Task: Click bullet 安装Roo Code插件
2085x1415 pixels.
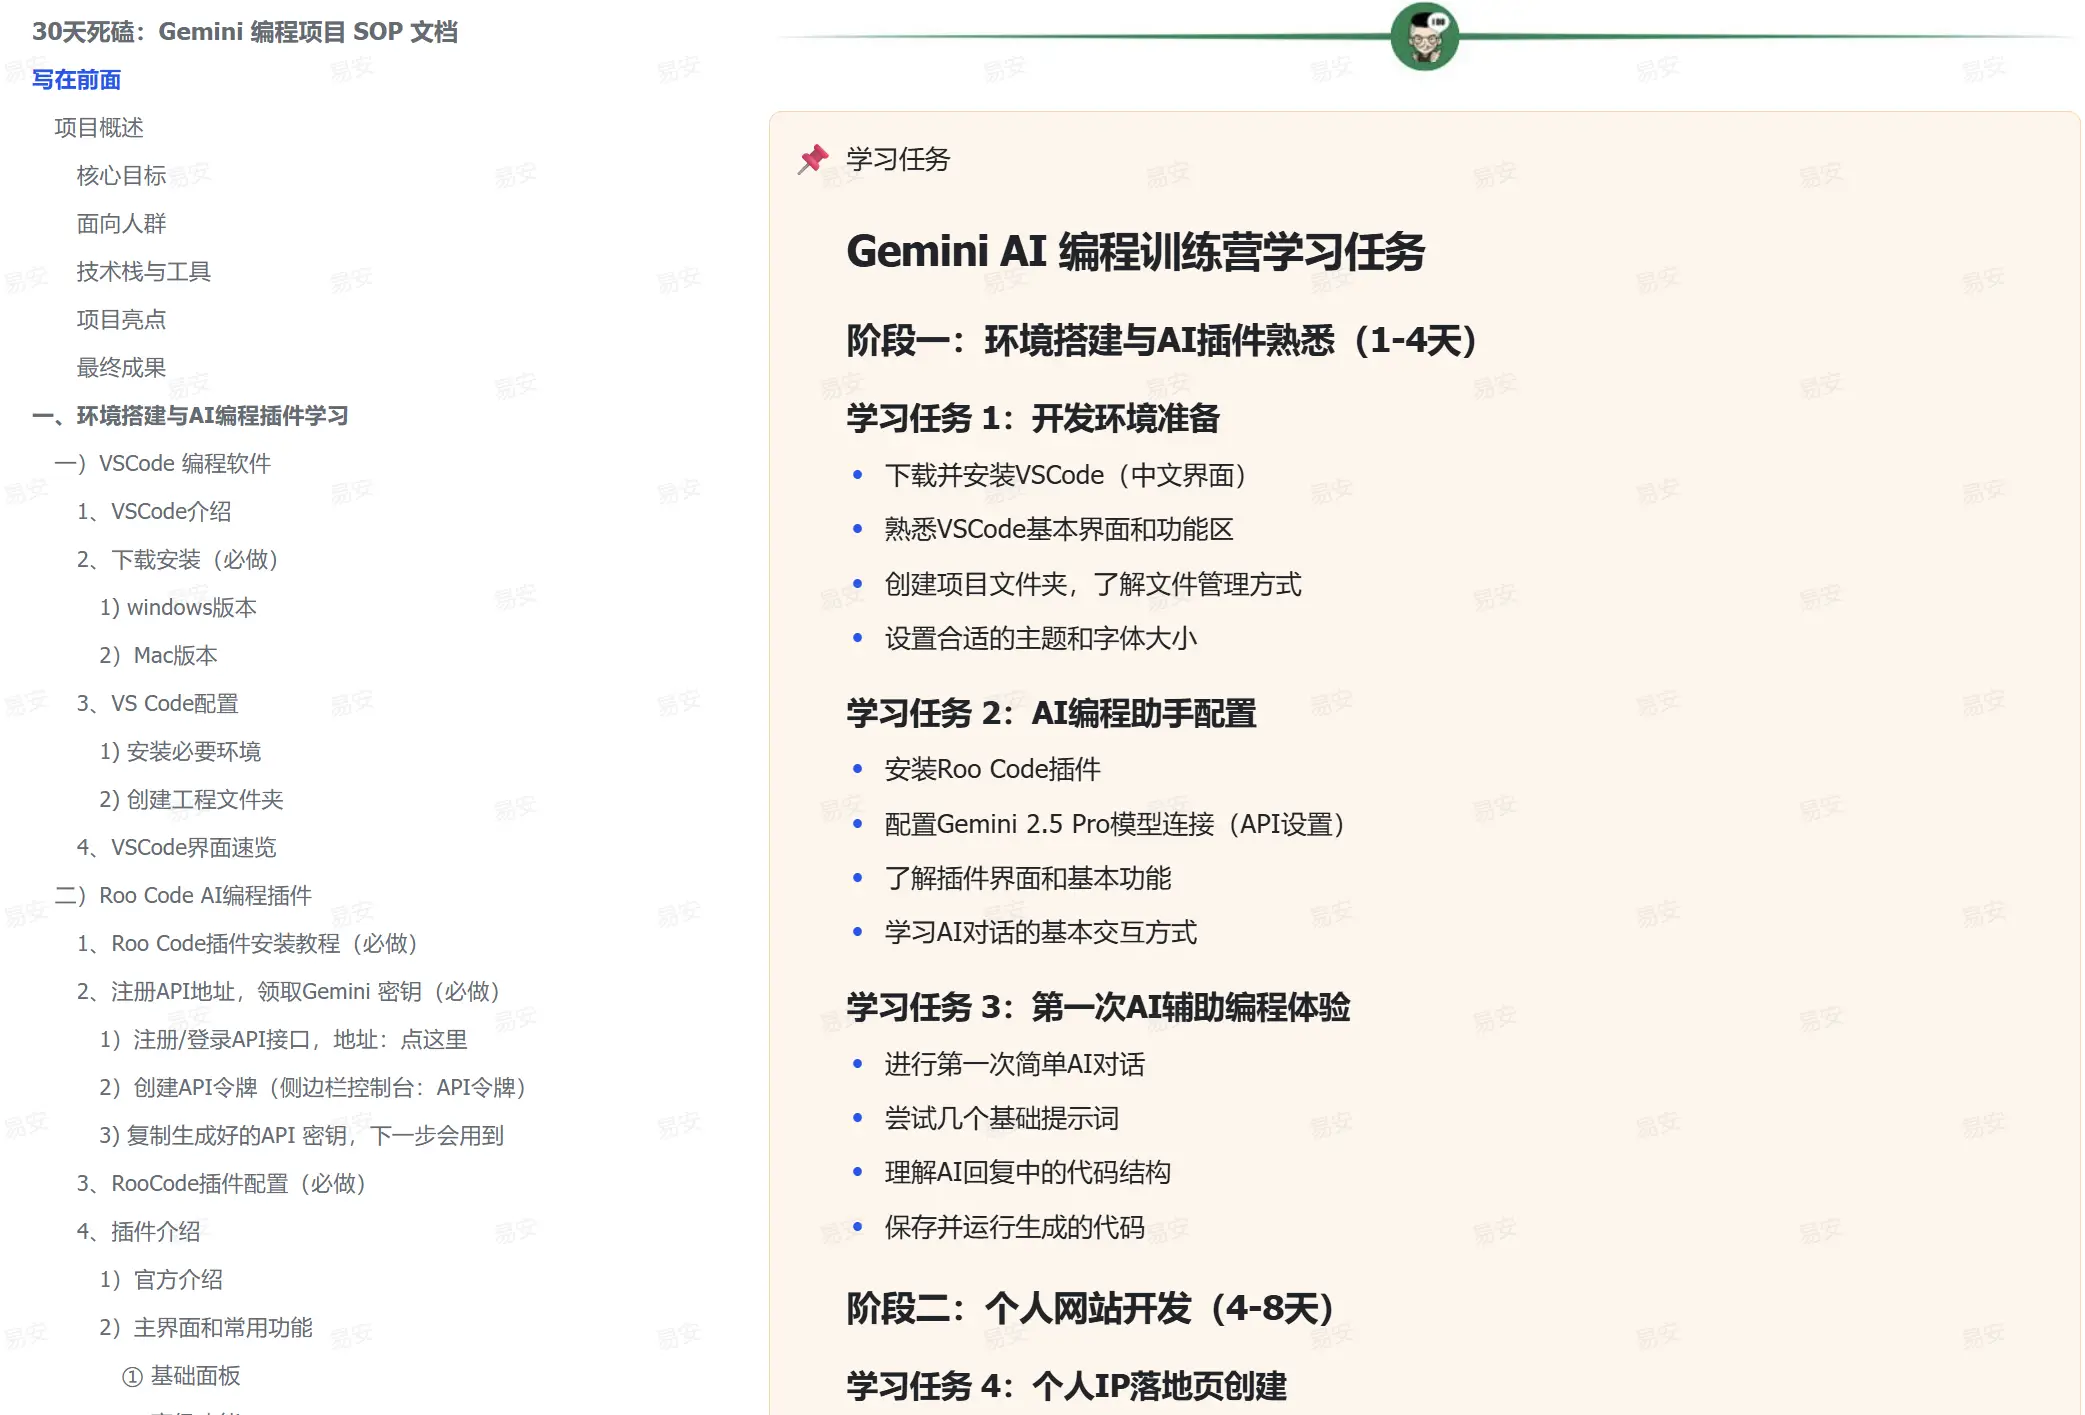Action: 992,769
